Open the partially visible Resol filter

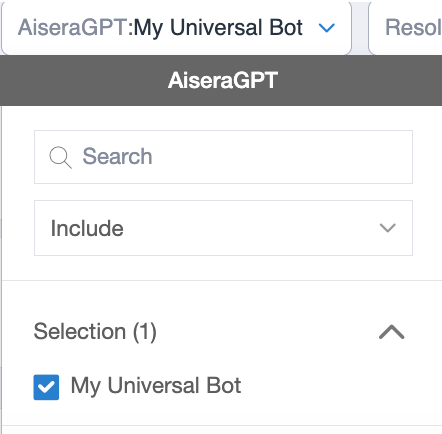click(x=406, y=27)
